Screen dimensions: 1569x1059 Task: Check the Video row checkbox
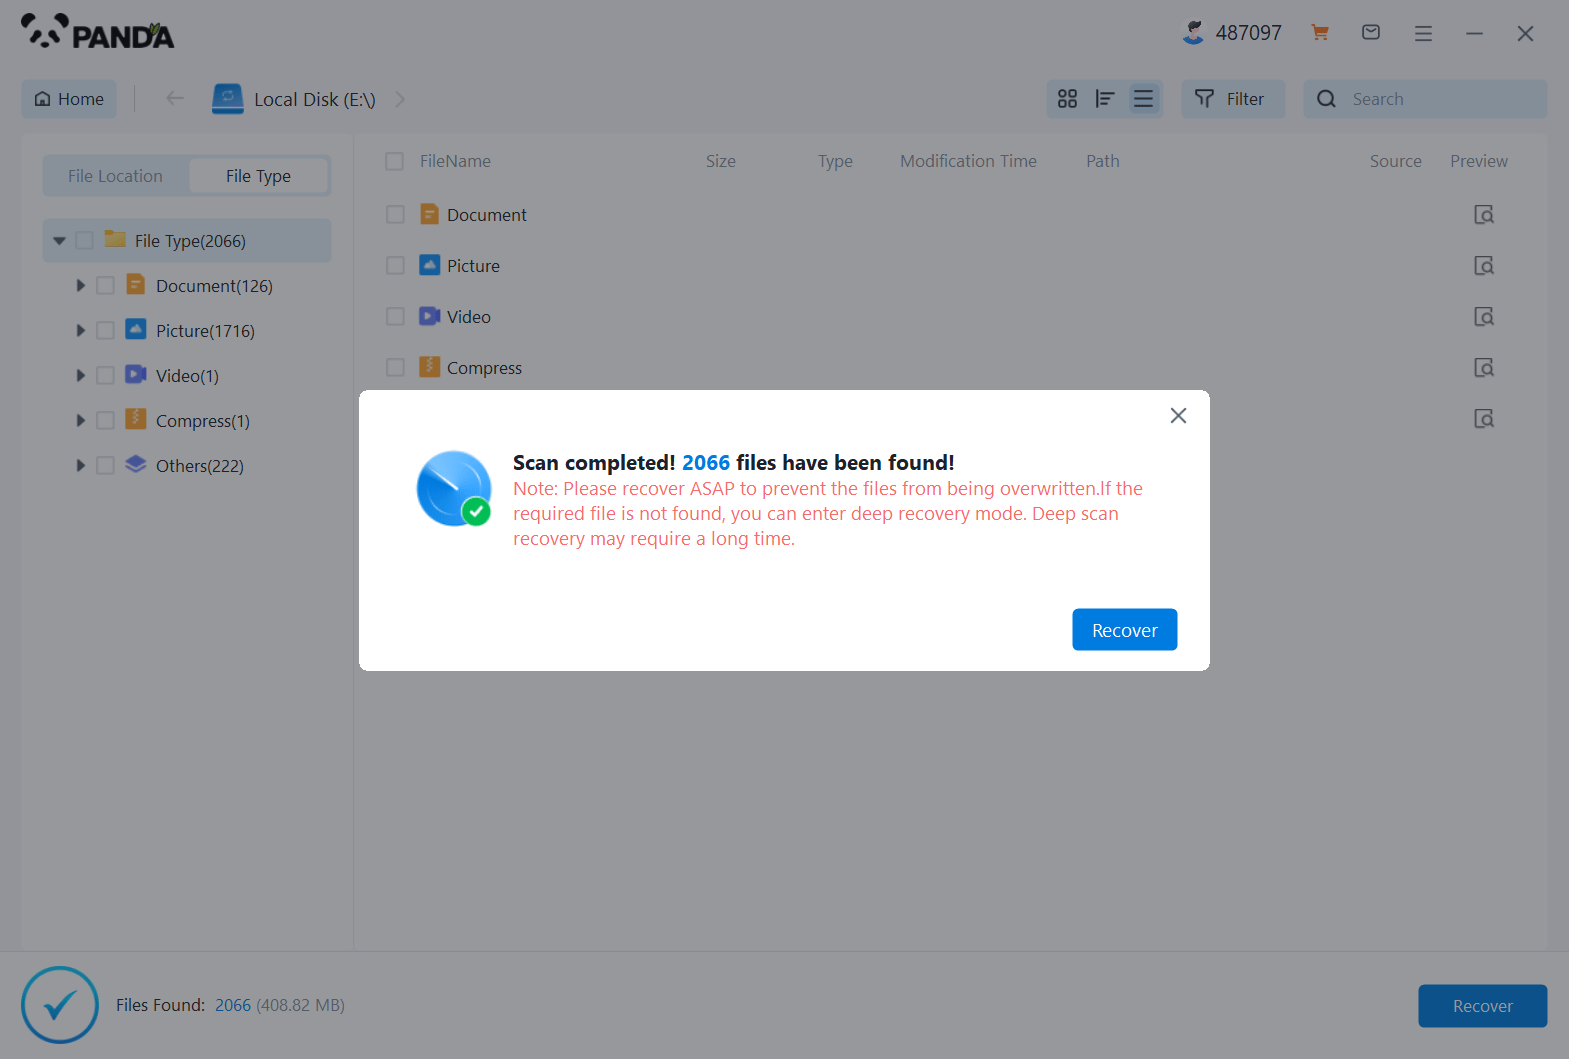pos(395,317)
